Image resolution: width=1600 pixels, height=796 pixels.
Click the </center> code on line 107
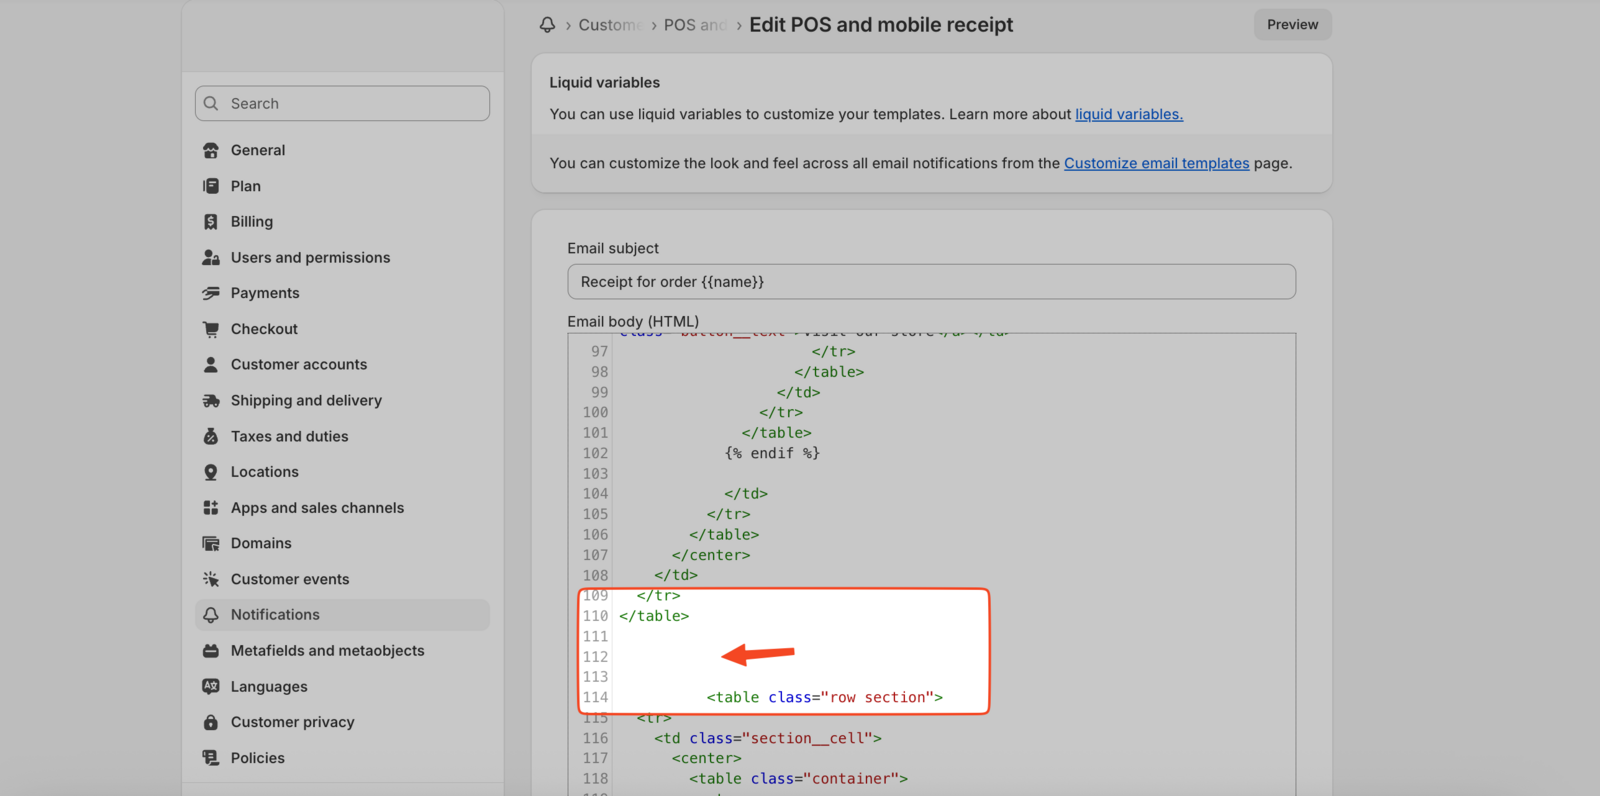711,555
